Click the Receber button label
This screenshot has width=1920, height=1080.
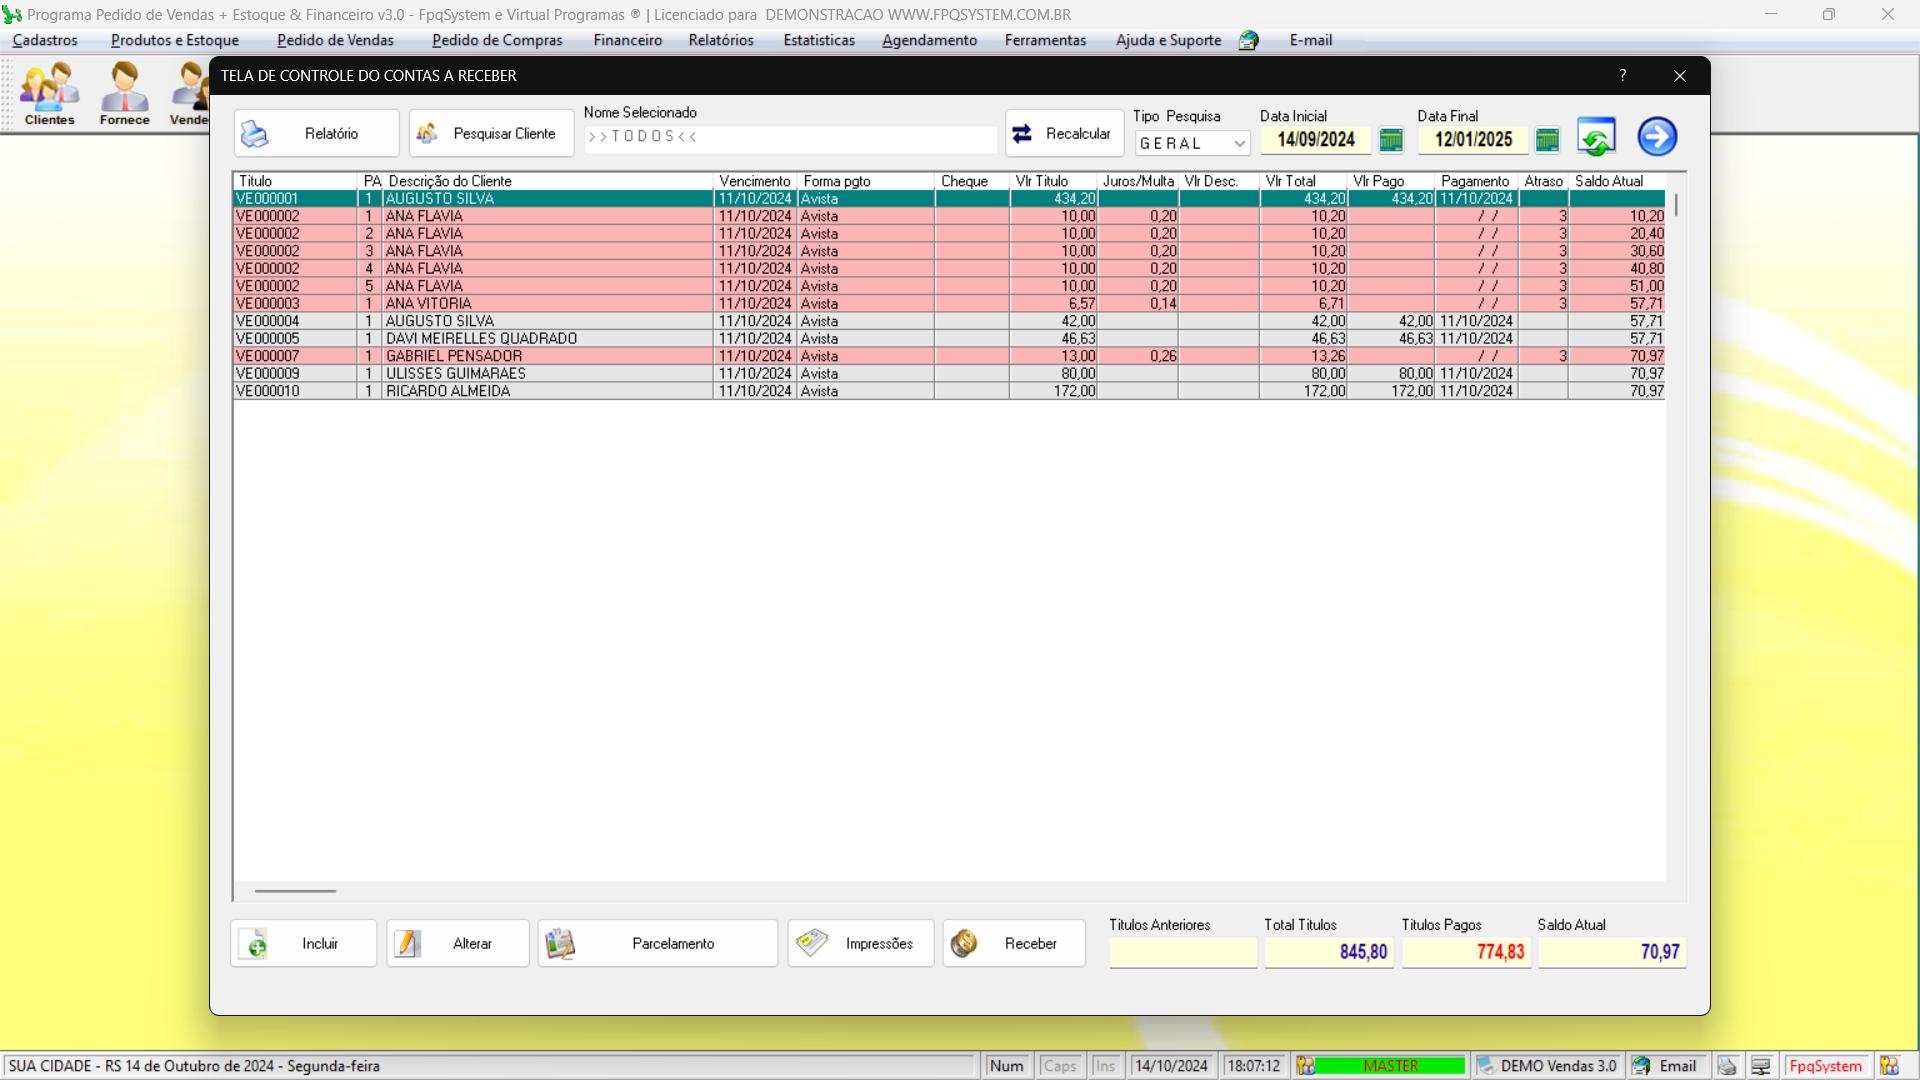[x=1031, y=944]
